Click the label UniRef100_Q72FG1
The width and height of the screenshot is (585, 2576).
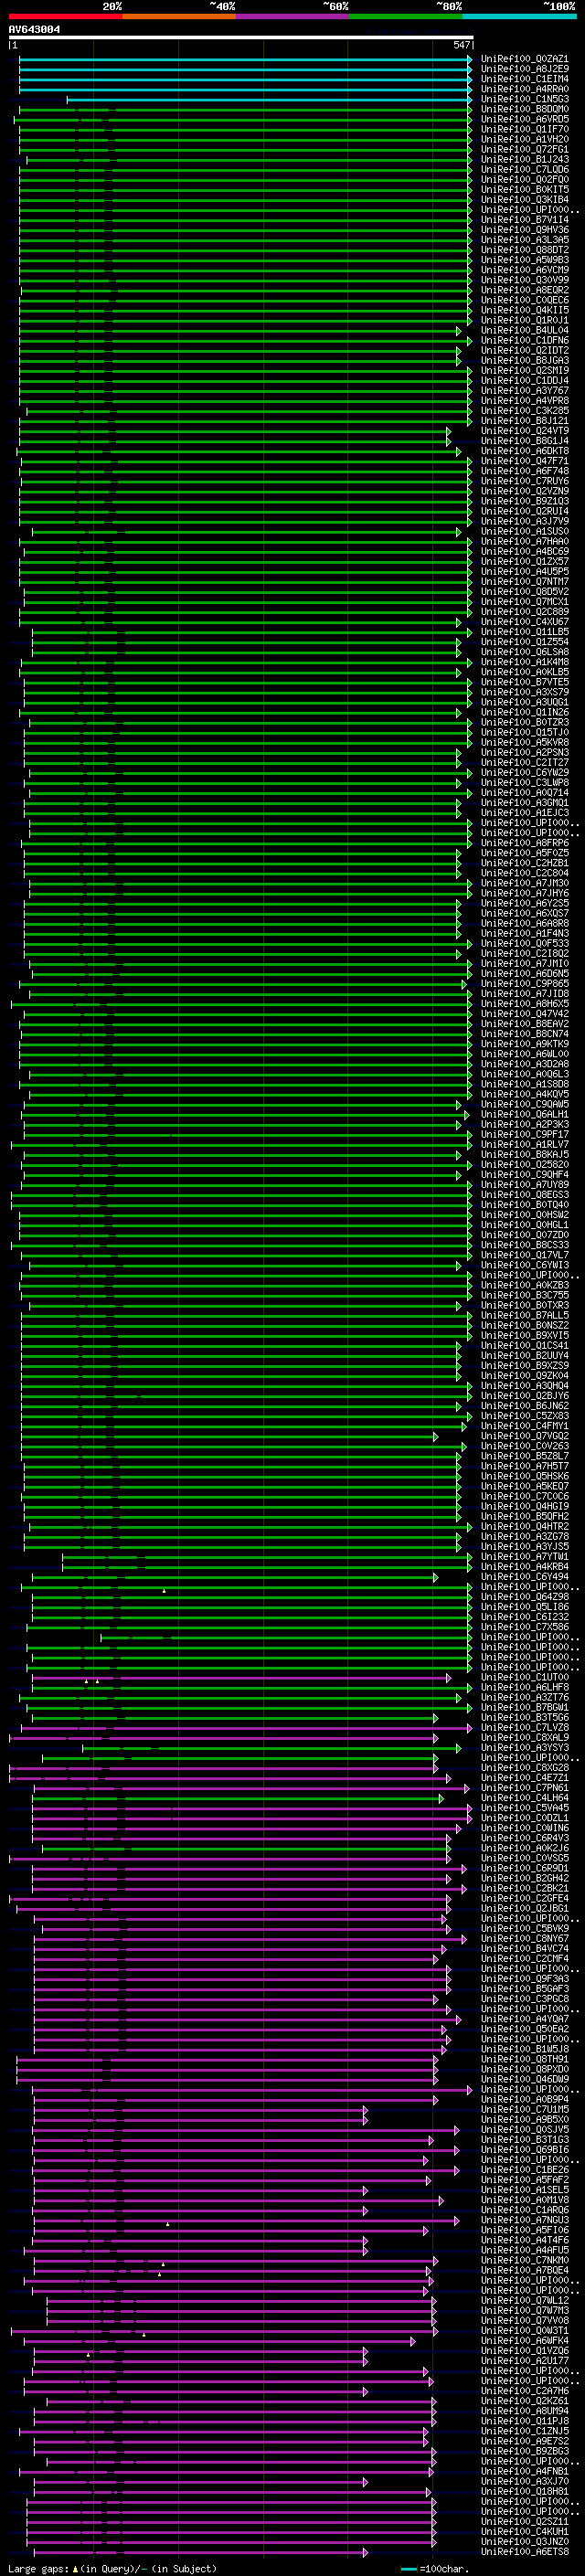click(524, 149)
